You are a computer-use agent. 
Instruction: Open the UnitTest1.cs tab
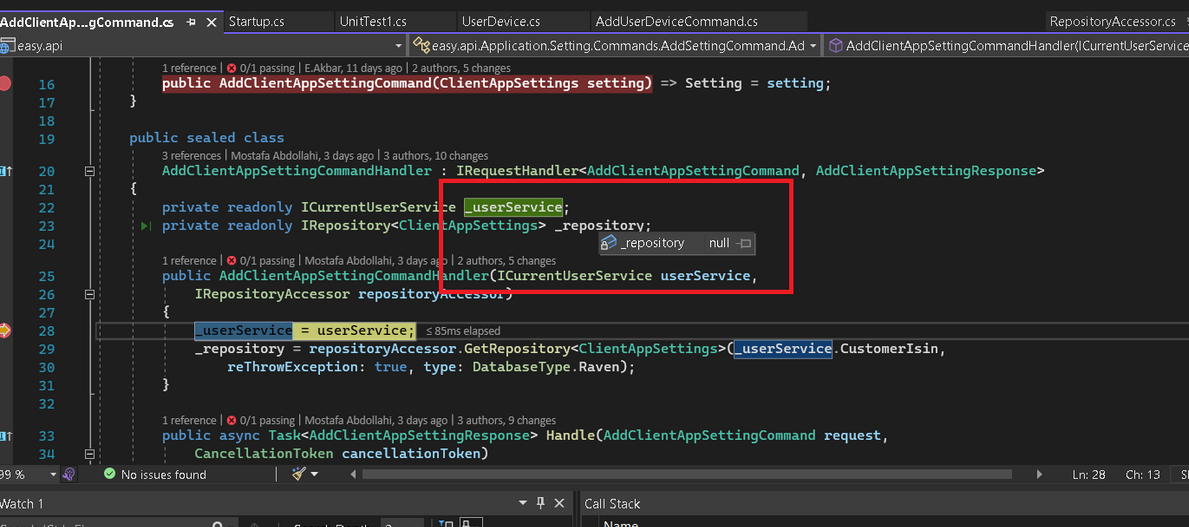point(373,22)
